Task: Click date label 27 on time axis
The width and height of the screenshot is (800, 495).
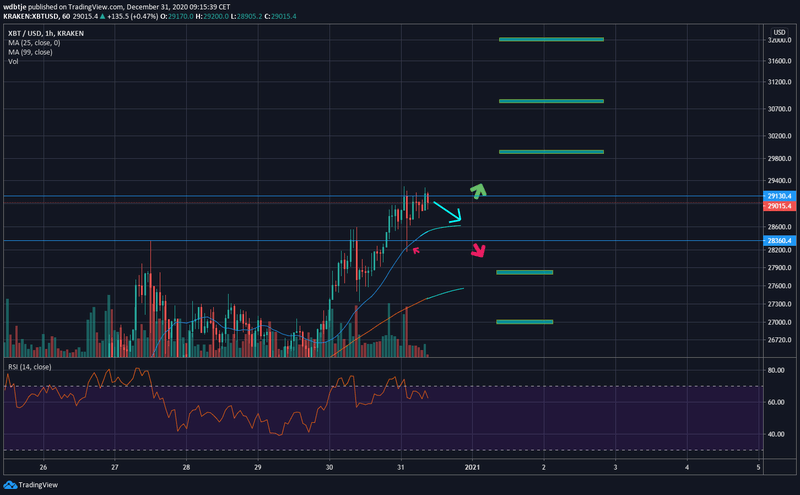Action: pyautogui.click(x=115, y=467)
